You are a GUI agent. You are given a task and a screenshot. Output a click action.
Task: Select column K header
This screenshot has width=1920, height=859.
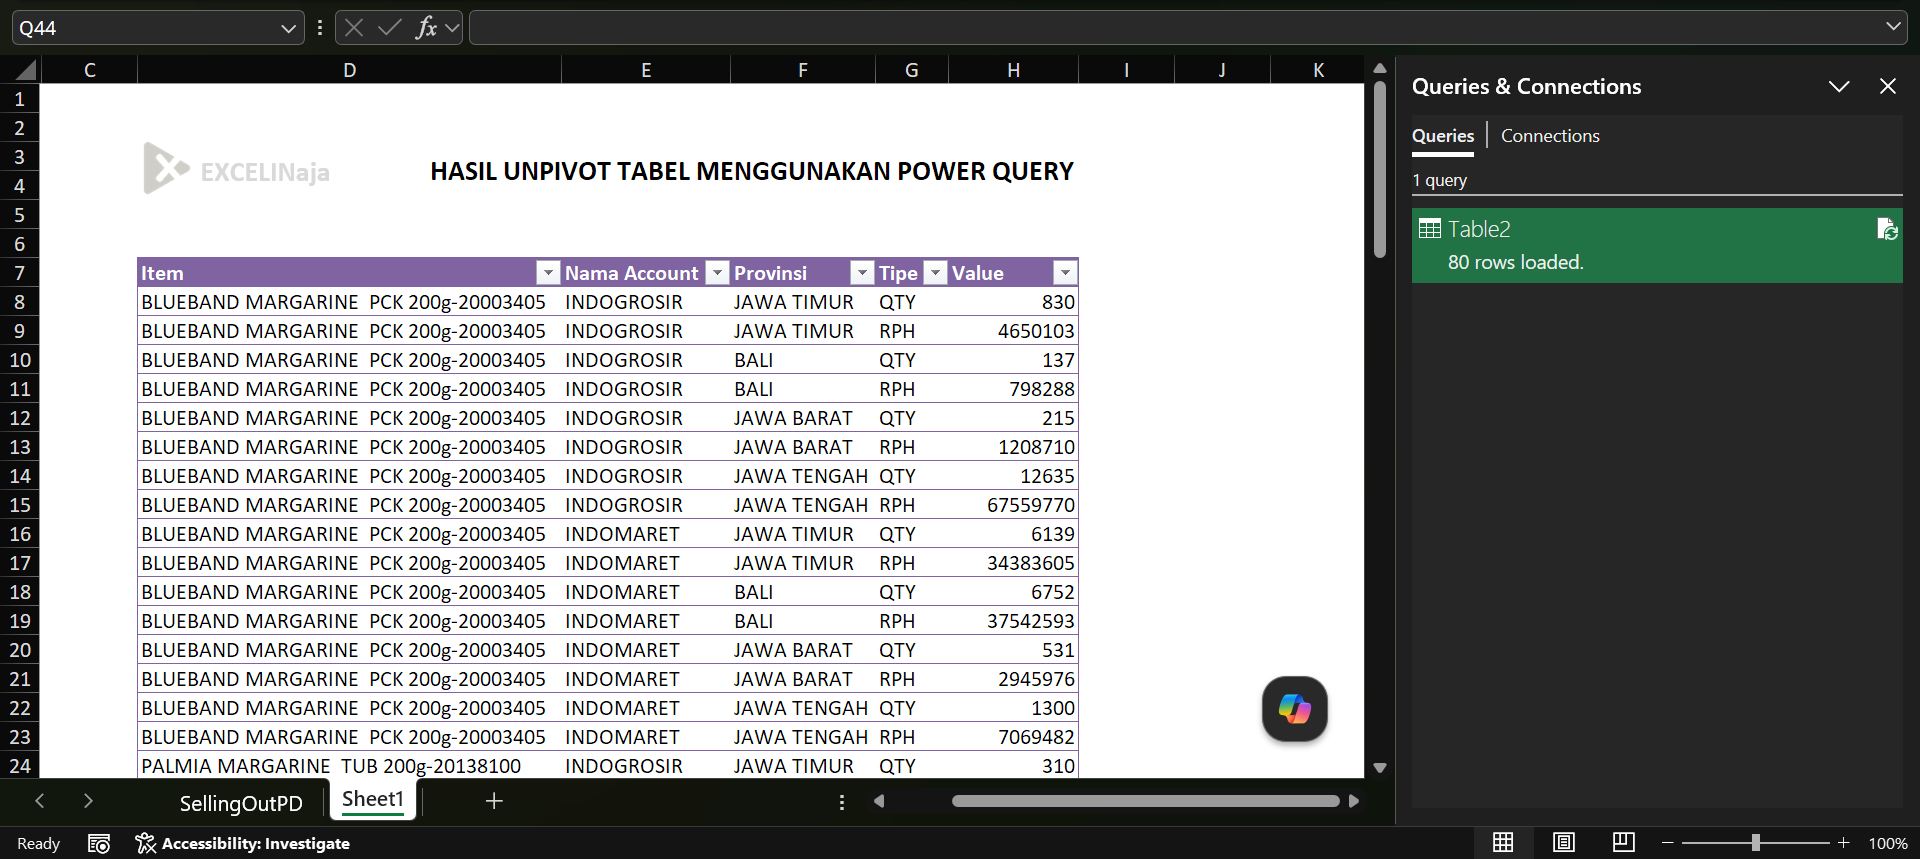coord(1318,70)
